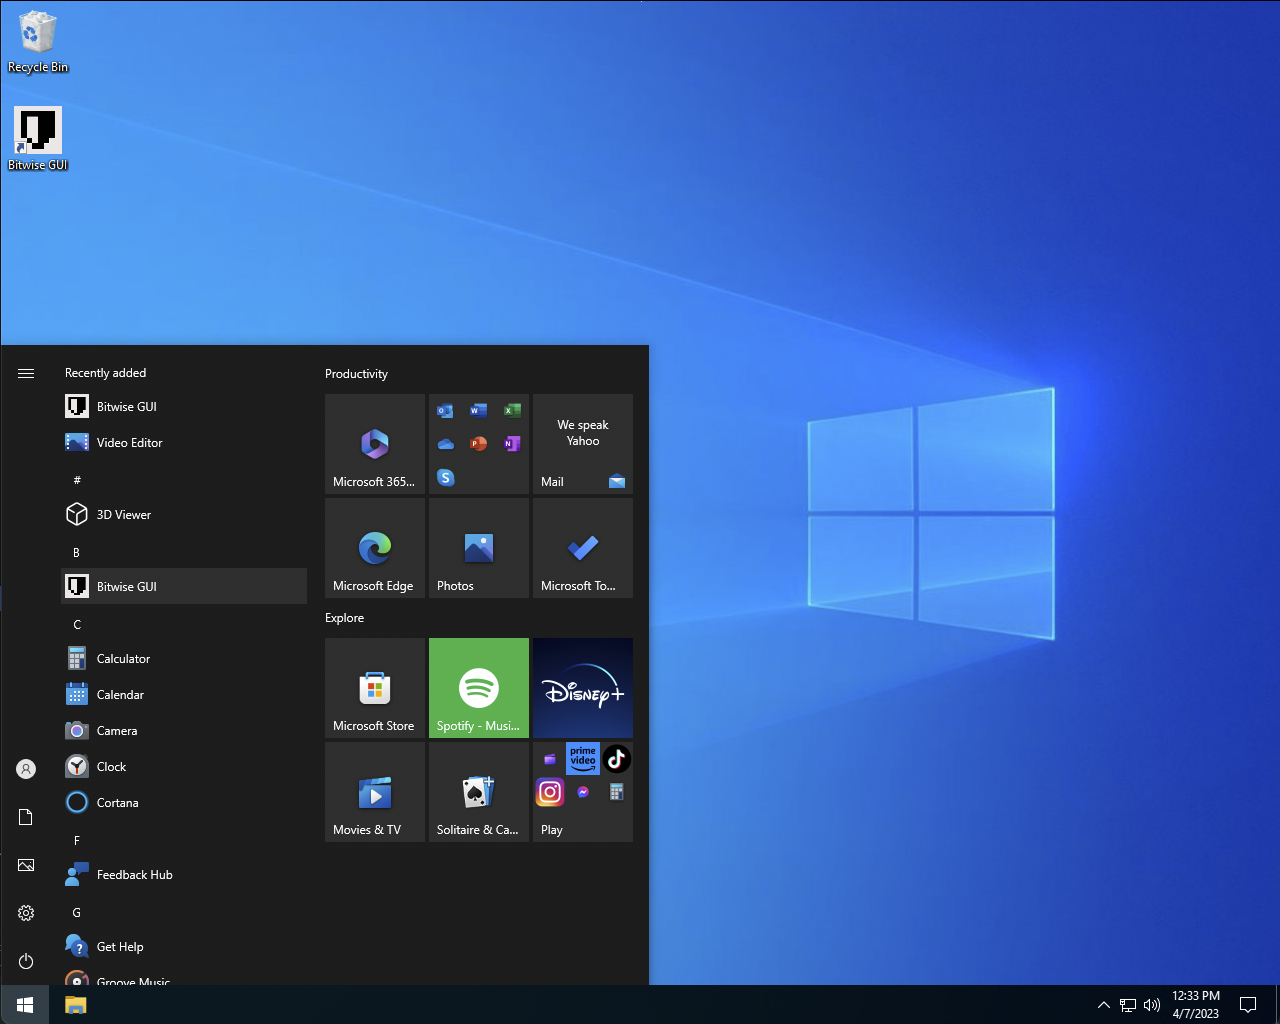1280x1024 pixels.
Task: Click the Power icon in Start sidebar
Action: click(26, 961)
